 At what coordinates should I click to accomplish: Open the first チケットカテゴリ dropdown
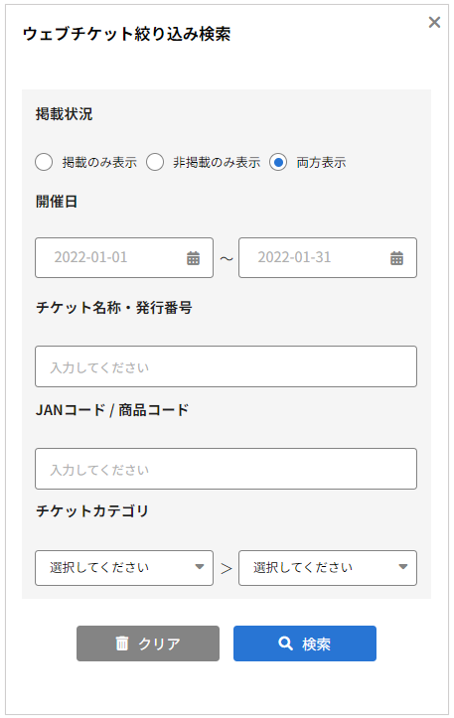(x=124, y=568)
